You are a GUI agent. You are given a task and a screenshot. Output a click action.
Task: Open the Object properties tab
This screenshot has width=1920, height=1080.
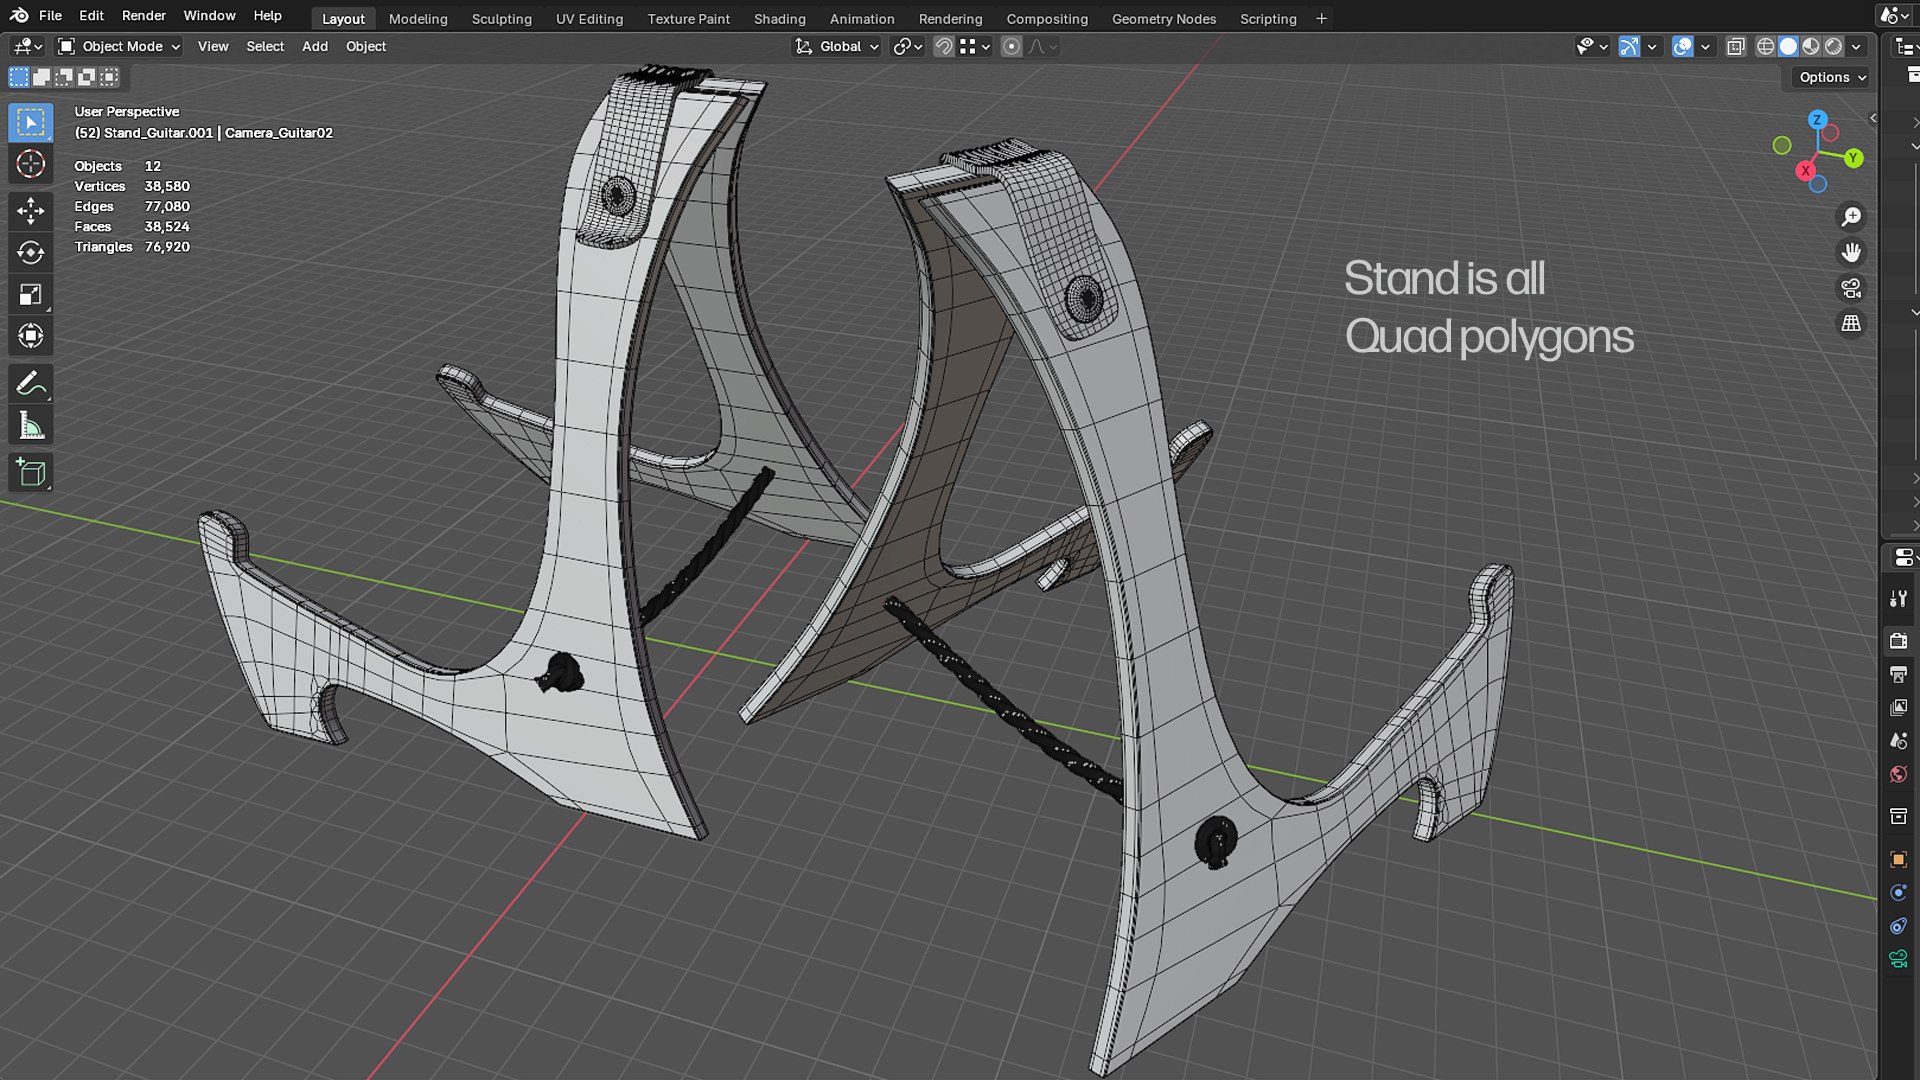1898,859
